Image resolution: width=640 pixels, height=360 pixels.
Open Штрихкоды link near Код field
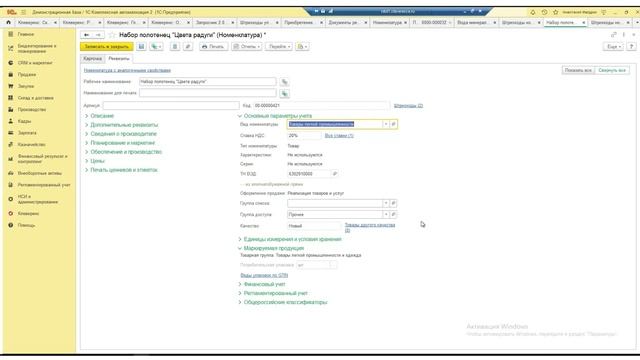coord(408,106)
